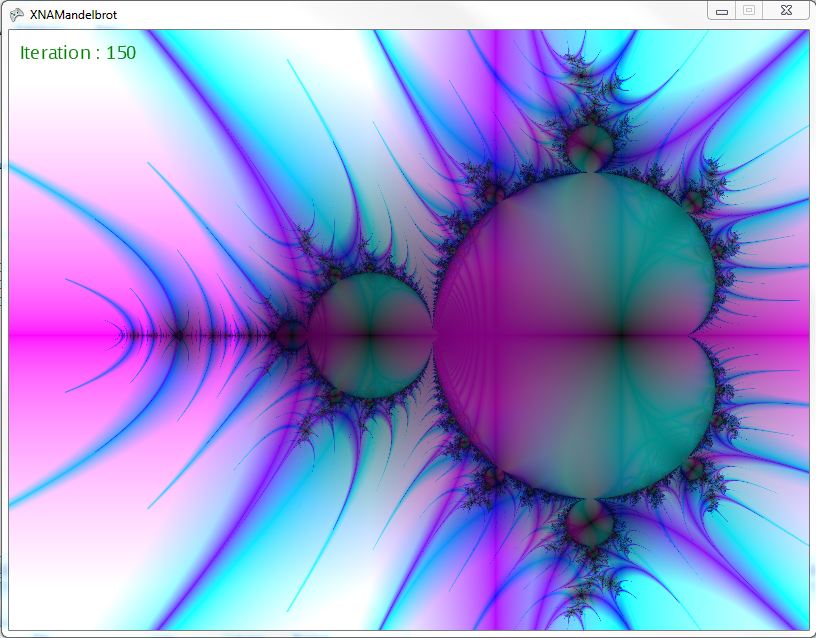Minimize the XNAMandelbrot window
This screenshot has width=816, height=638.
click(x=723, y=10)
